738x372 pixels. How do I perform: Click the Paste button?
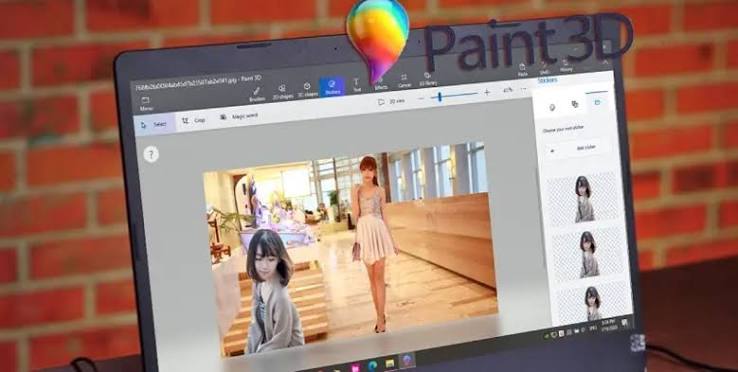pos(522,70)
